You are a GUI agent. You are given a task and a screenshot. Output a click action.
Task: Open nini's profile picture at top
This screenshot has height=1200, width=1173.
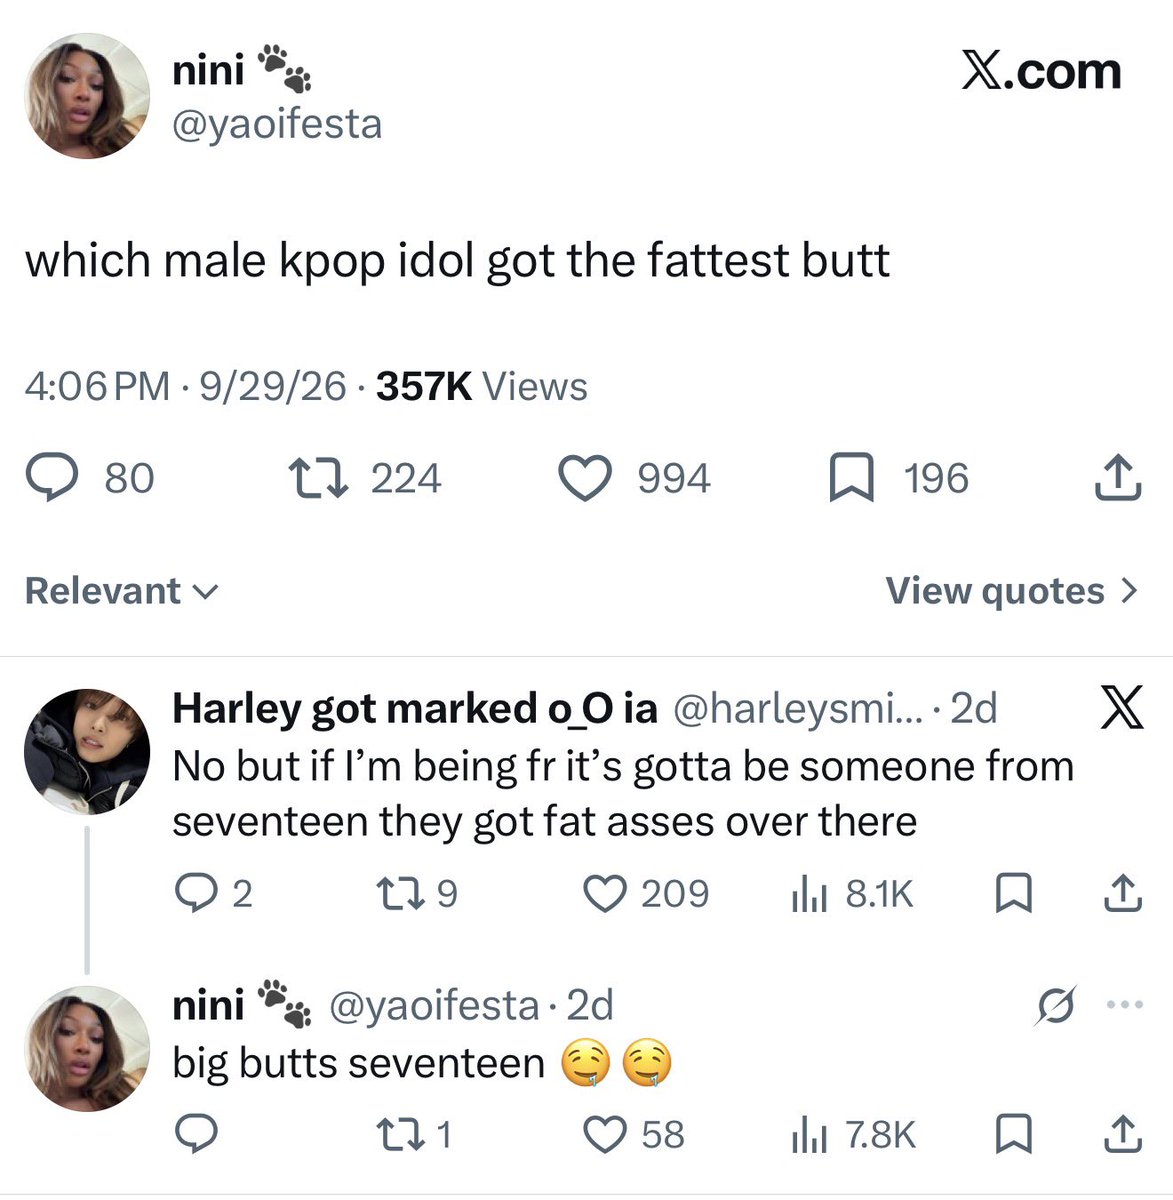point(87,96)
